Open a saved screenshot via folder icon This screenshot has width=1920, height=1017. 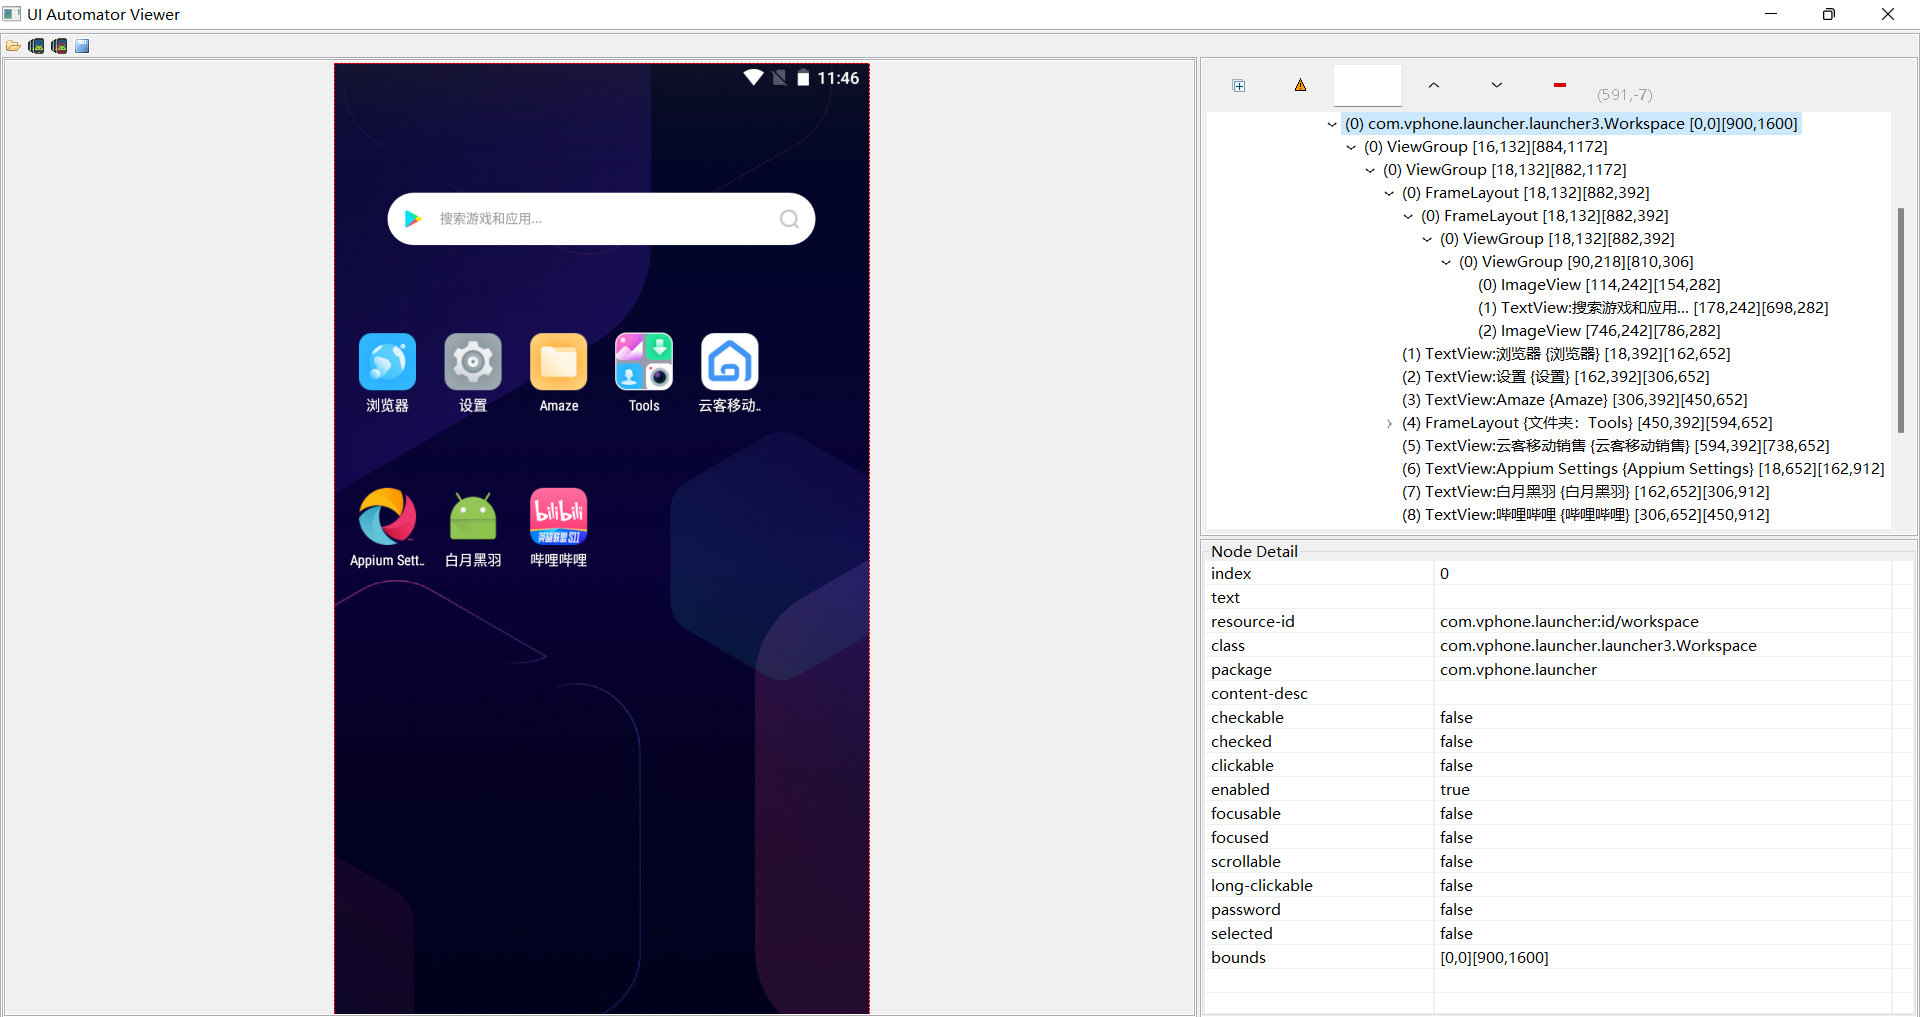point(13,46)
